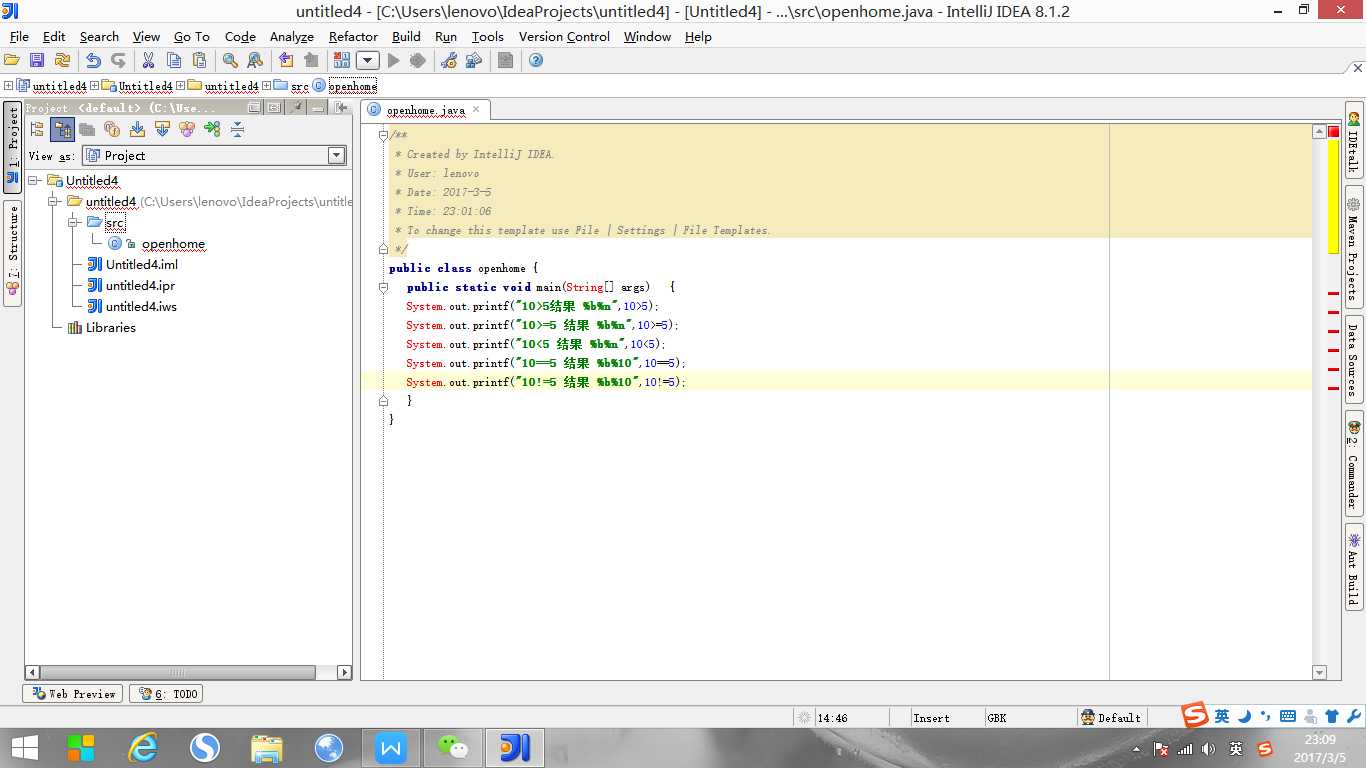Open WeChat from the taskbar

tap(453, 747)
